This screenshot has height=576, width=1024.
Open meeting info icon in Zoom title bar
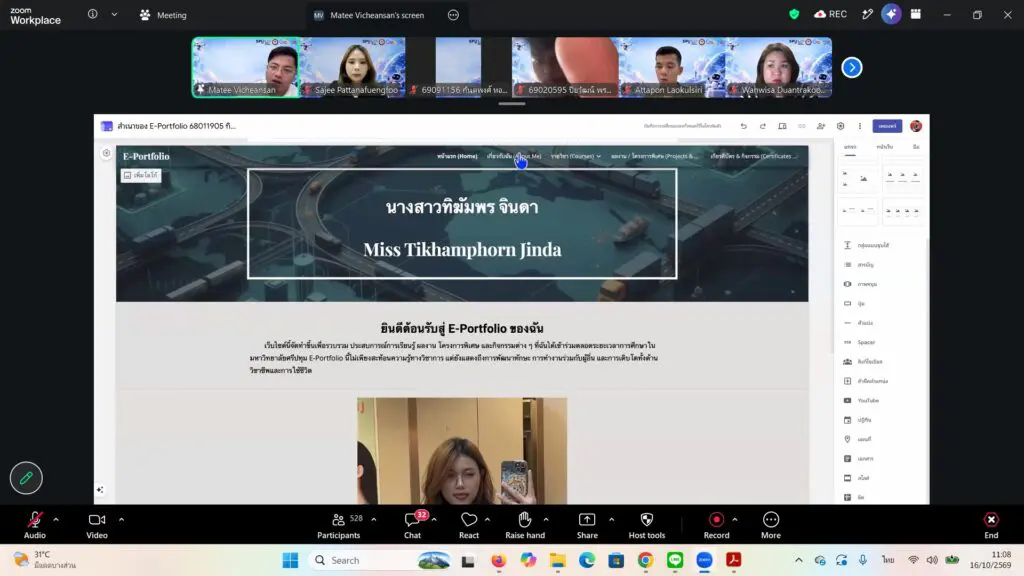click(x=93, y=14)
